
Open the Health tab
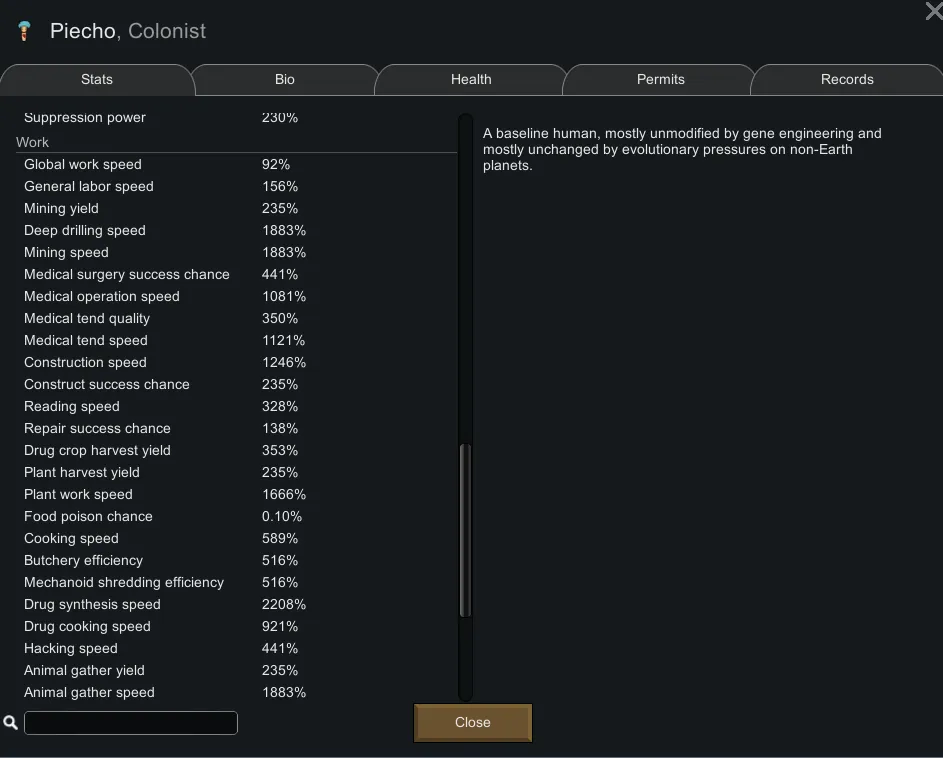(x=471, y=79)
